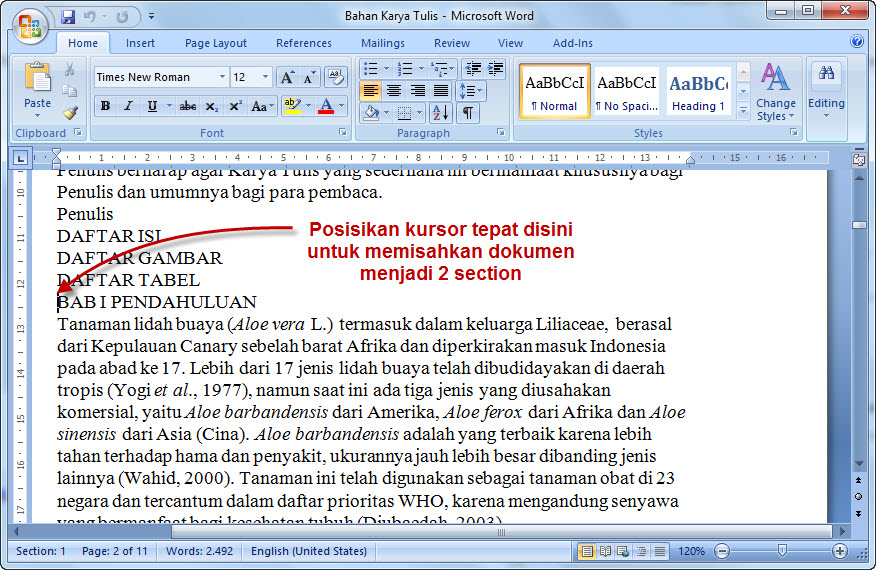Clear formatting from selected text
The image size is (876, 570).
click(335, 77)
